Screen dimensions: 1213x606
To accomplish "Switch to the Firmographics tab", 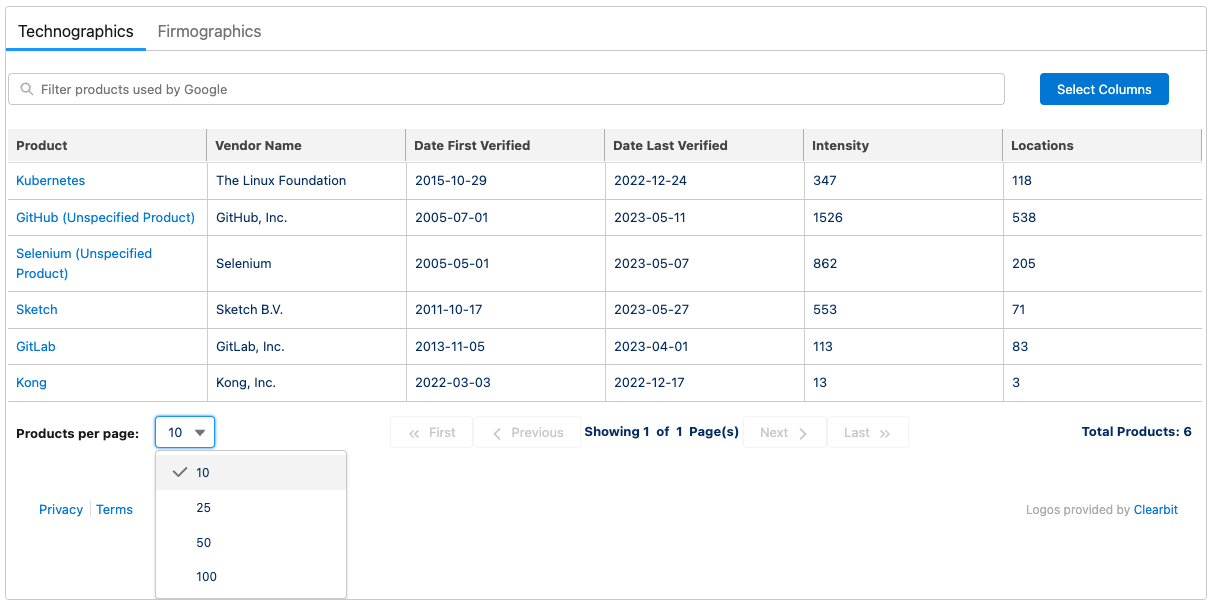I will [x=209, y=31].
